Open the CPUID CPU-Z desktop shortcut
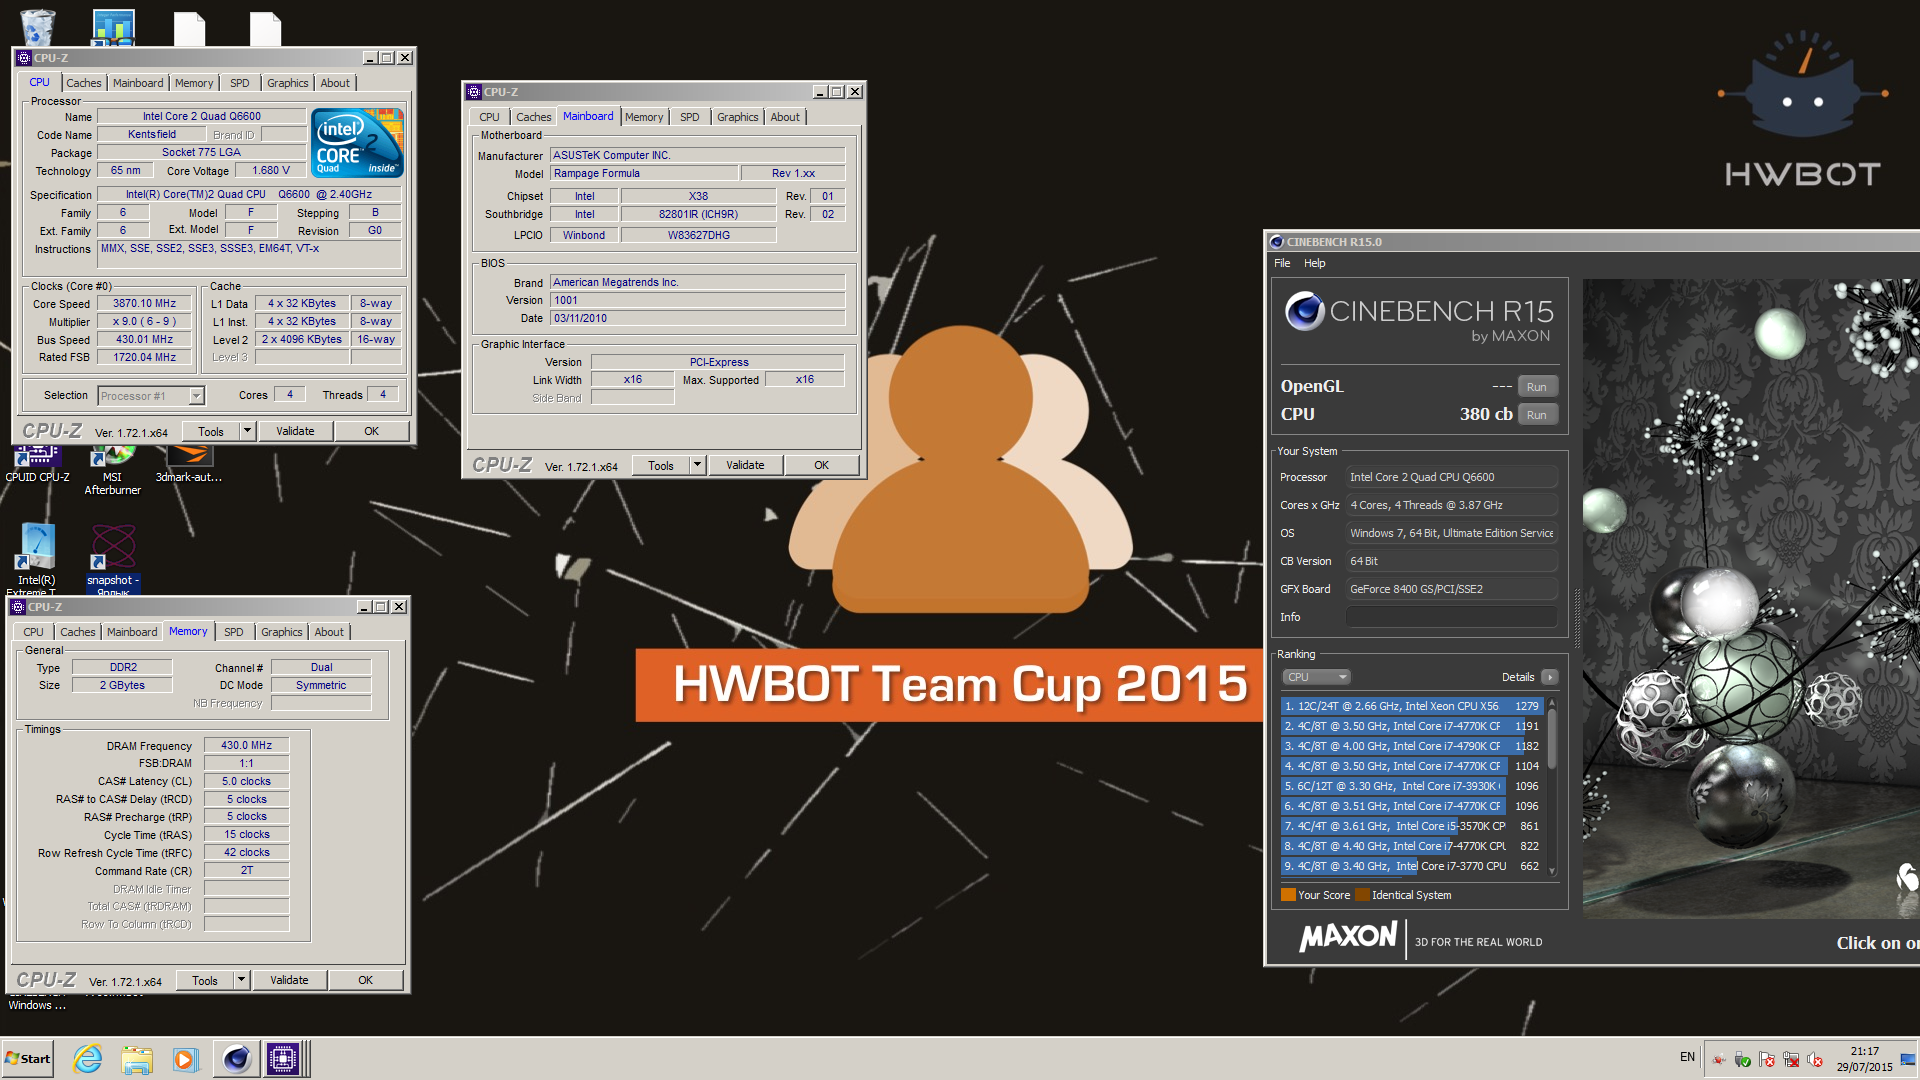The width and height of the screenshot is (1920, 1080). click(x=37, y=465)
